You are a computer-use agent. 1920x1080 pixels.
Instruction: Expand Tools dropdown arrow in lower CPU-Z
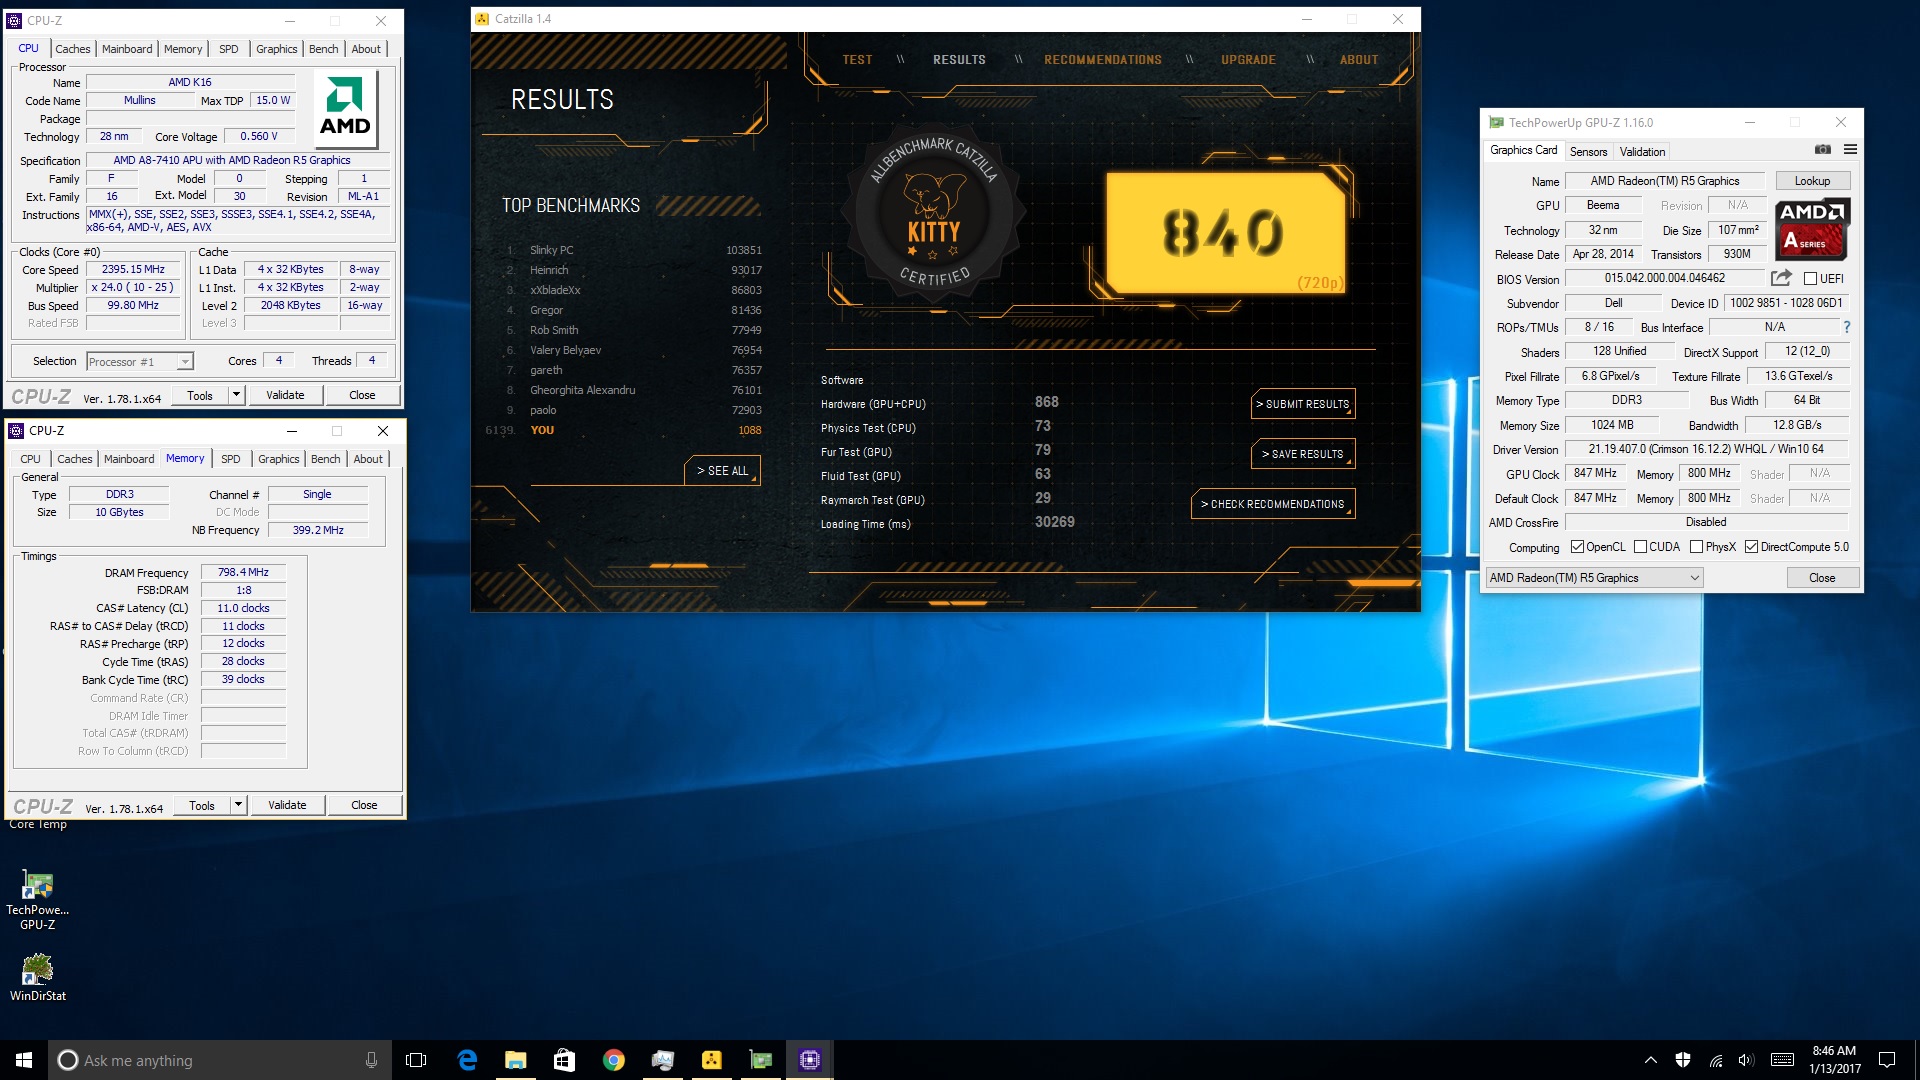(238, 805)
